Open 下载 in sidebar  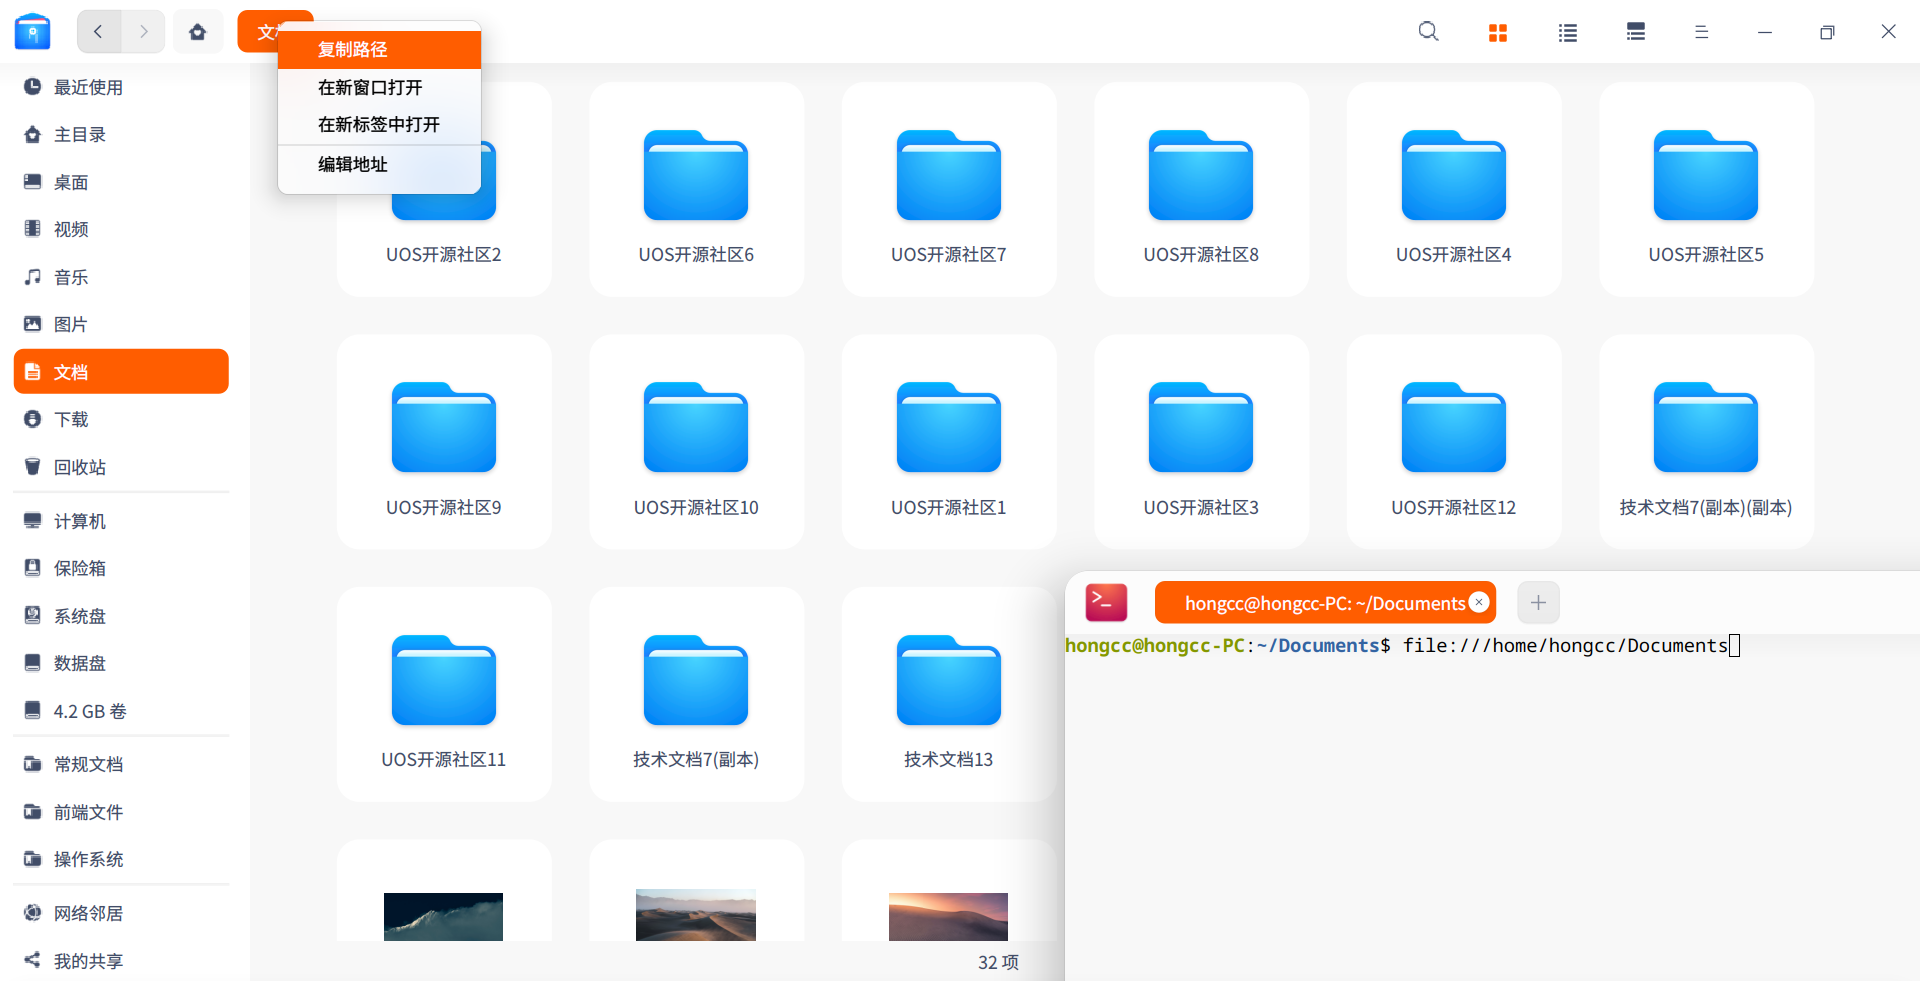click(x=121, y=419)
